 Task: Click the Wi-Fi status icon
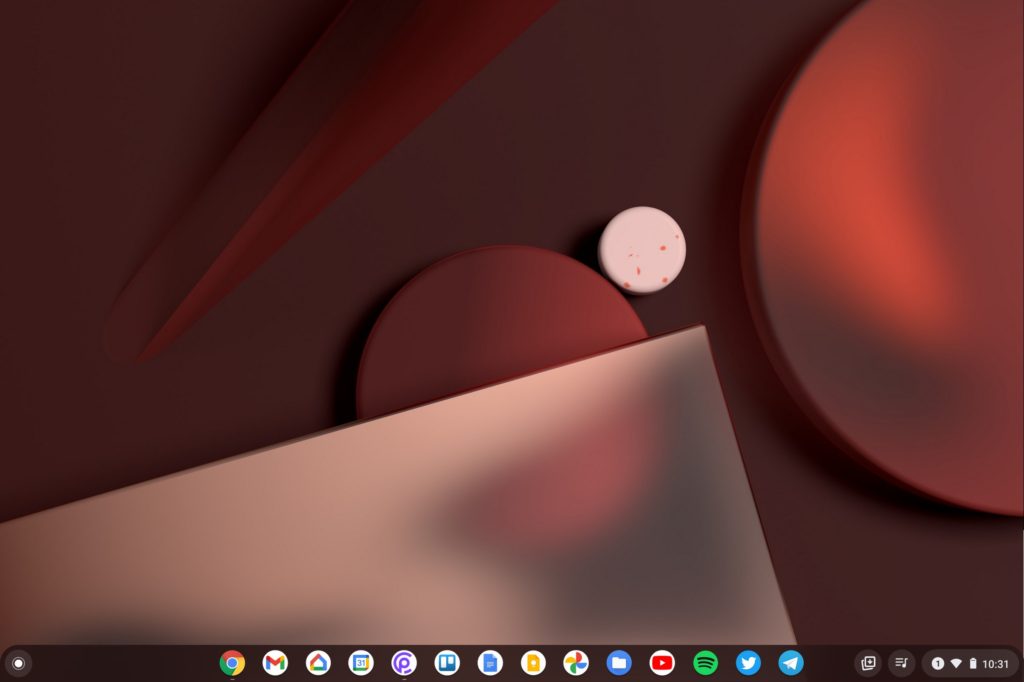coord(956,664)
